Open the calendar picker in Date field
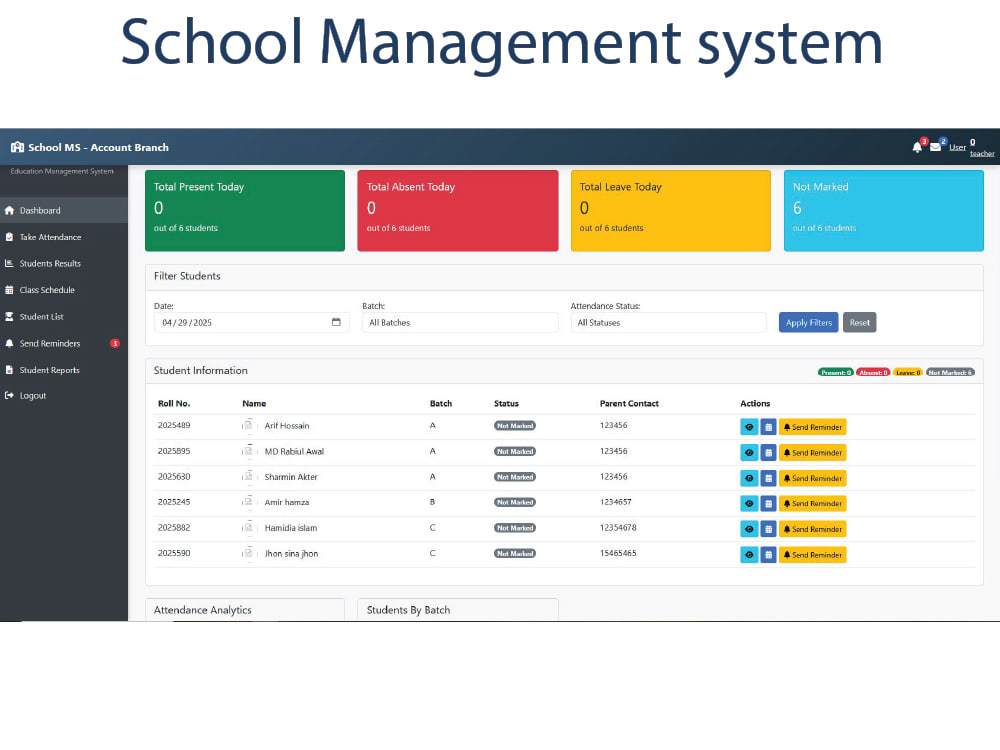1000x750 pixels. click(336, 322)
